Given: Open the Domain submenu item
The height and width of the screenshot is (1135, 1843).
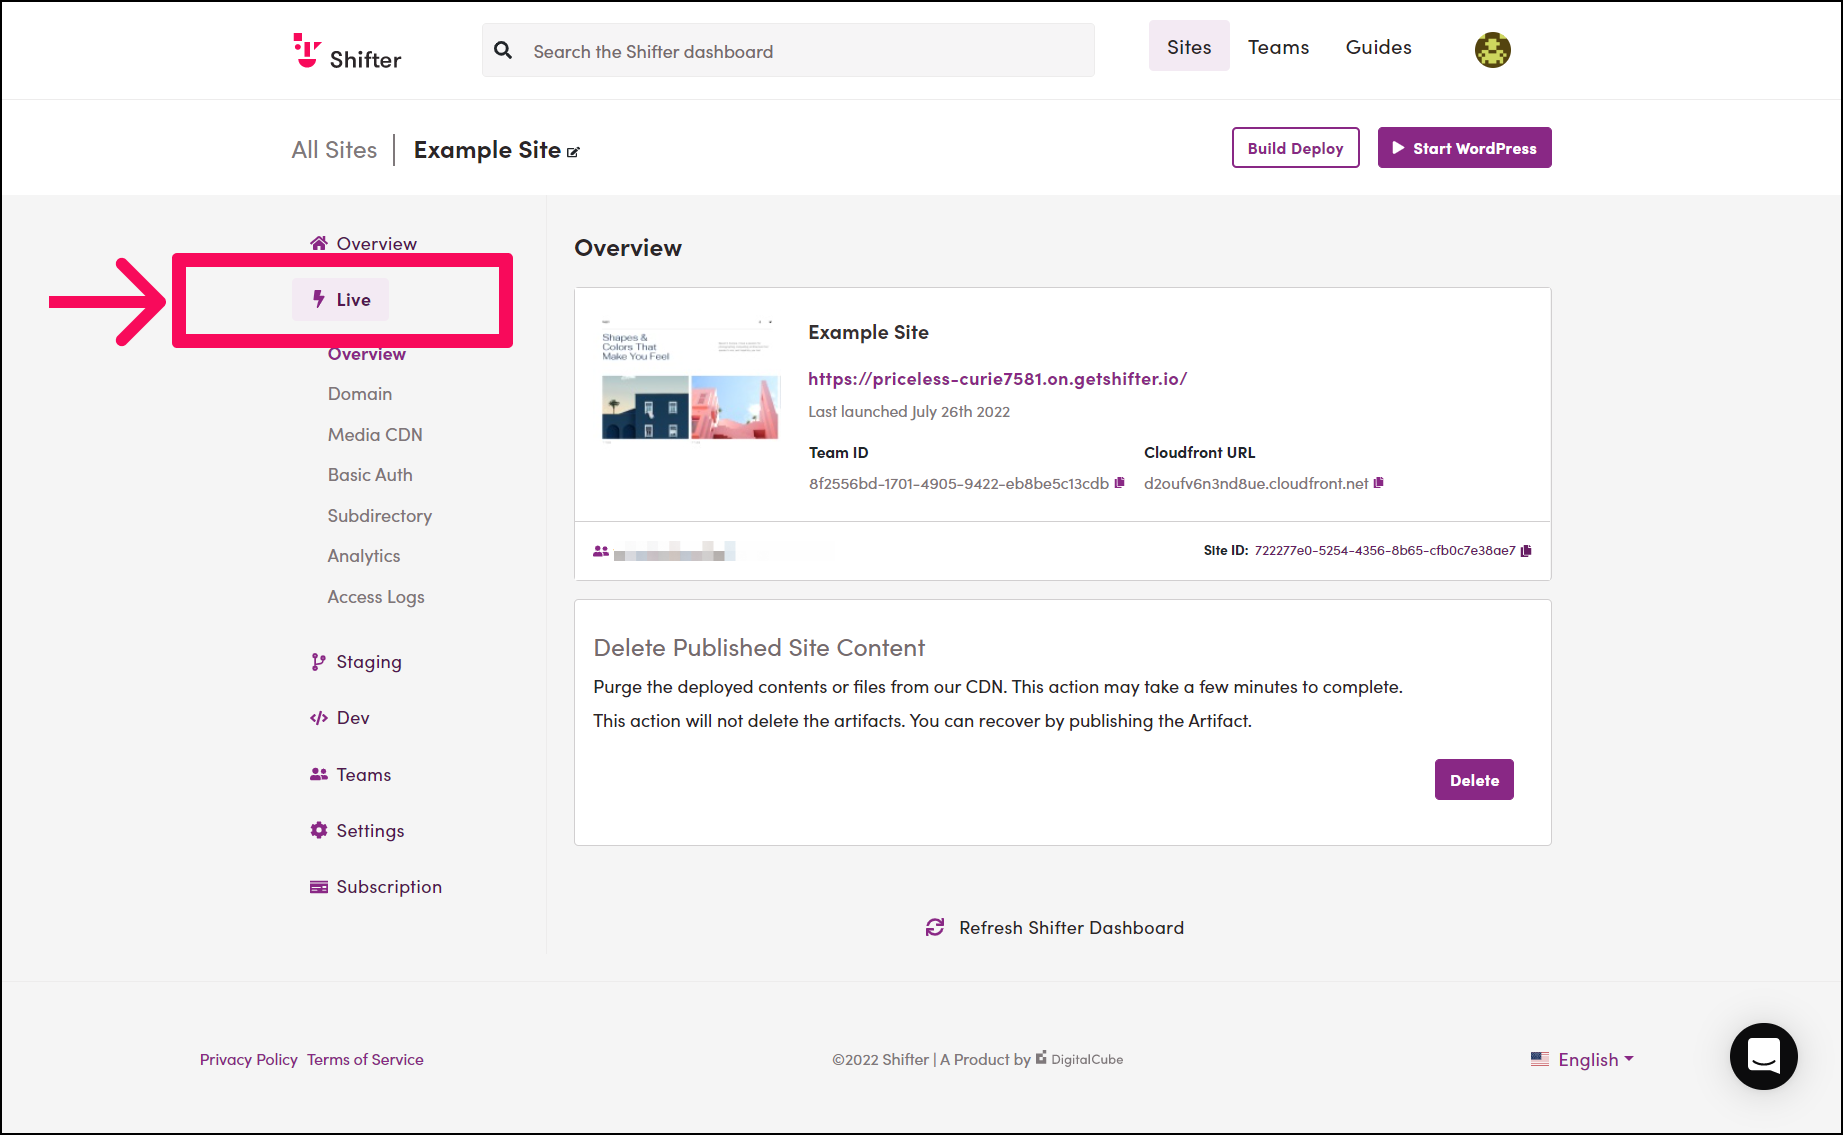Looking at the screenshot, I should (x=360, y=394).
